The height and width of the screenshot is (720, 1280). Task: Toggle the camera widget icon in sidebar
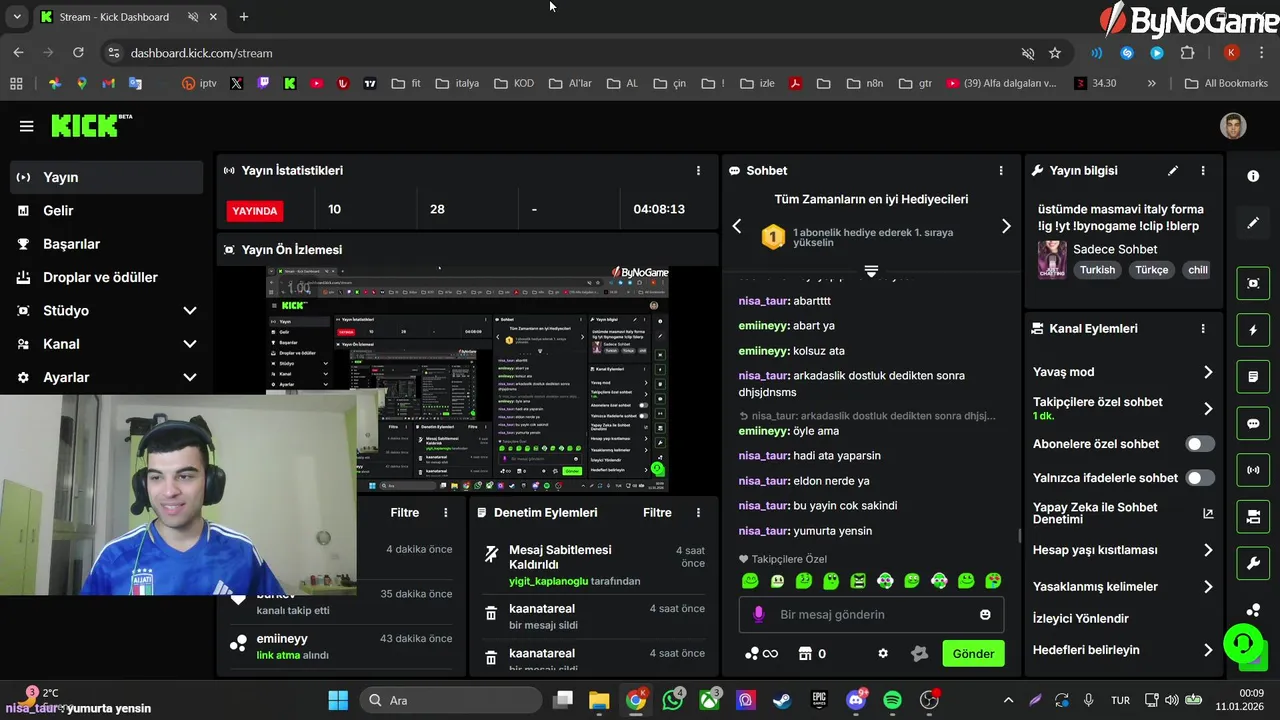[1253, 517]
